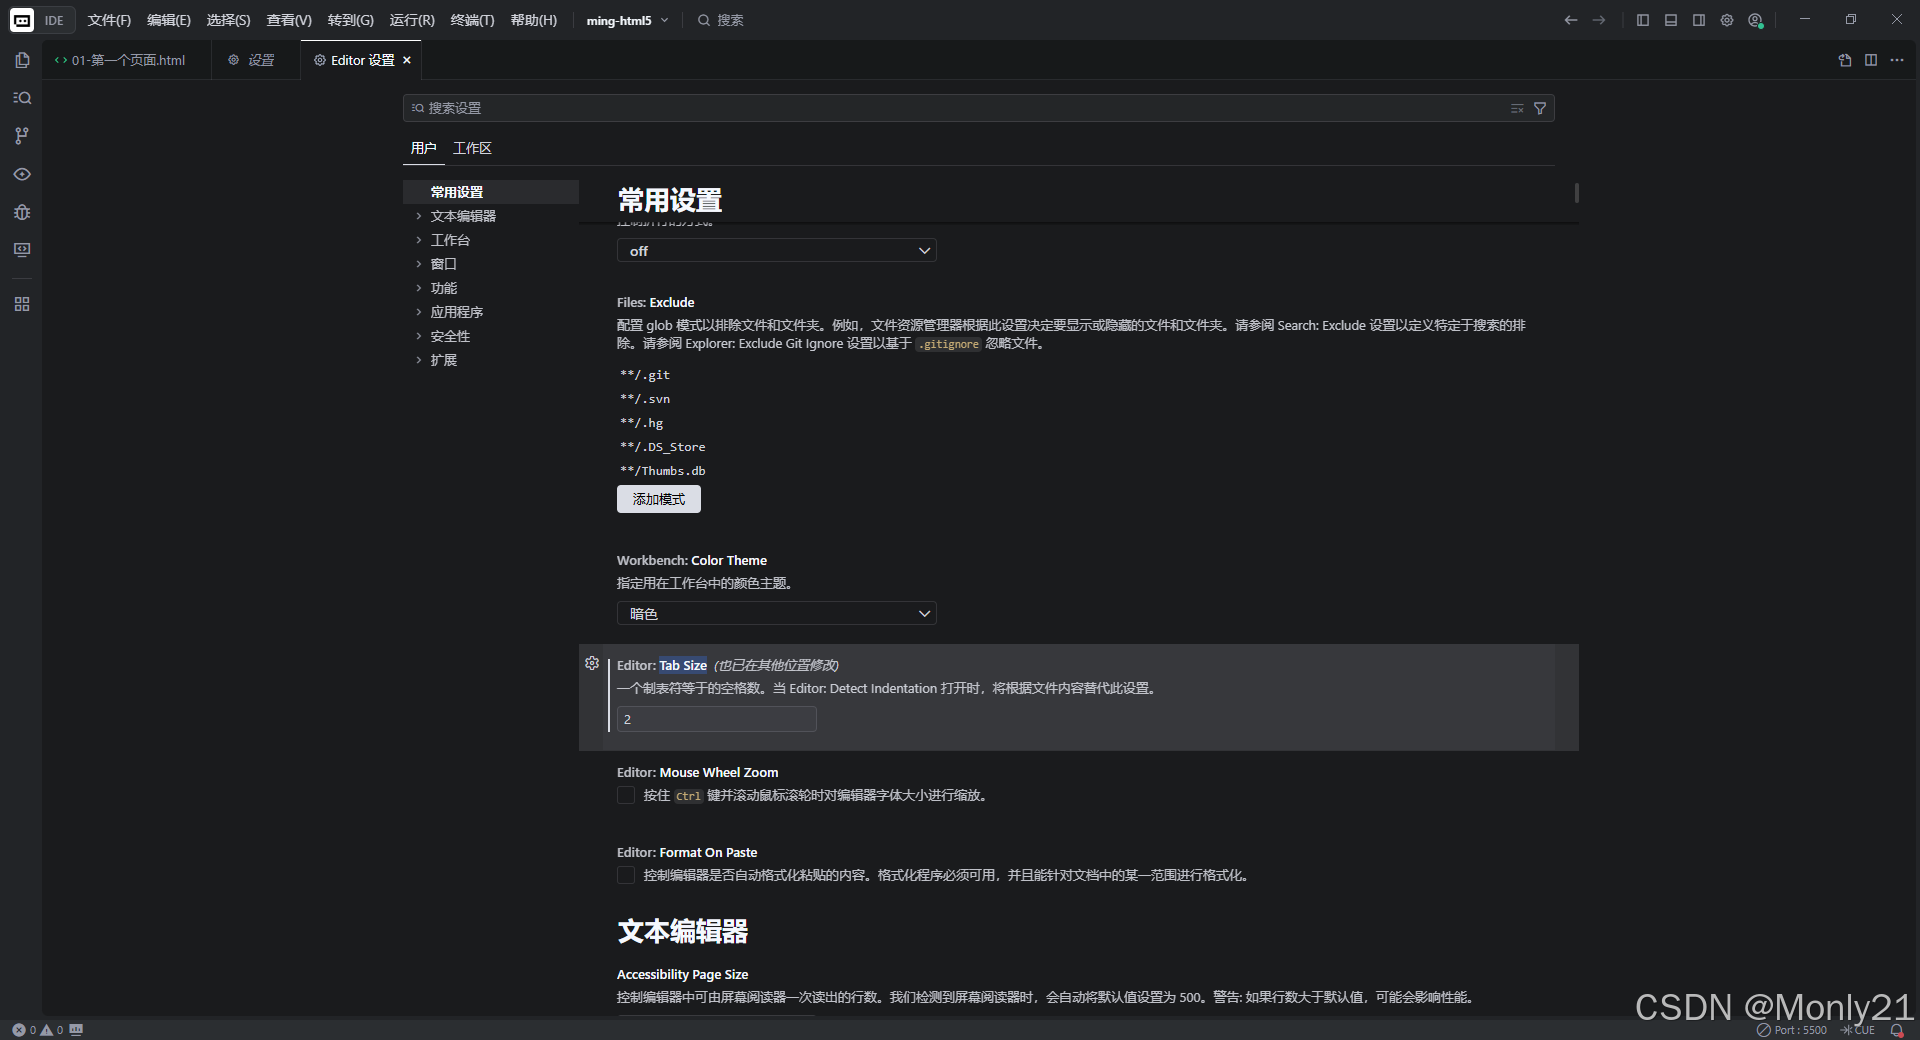Click the Tab Size value field
The height and width of the screenshot is (1040, 1920).
717,719
